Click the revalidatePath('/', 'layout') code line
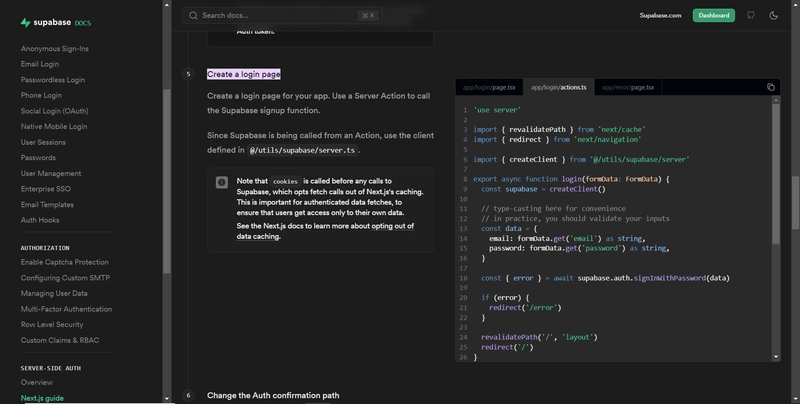 coord(539,337)
